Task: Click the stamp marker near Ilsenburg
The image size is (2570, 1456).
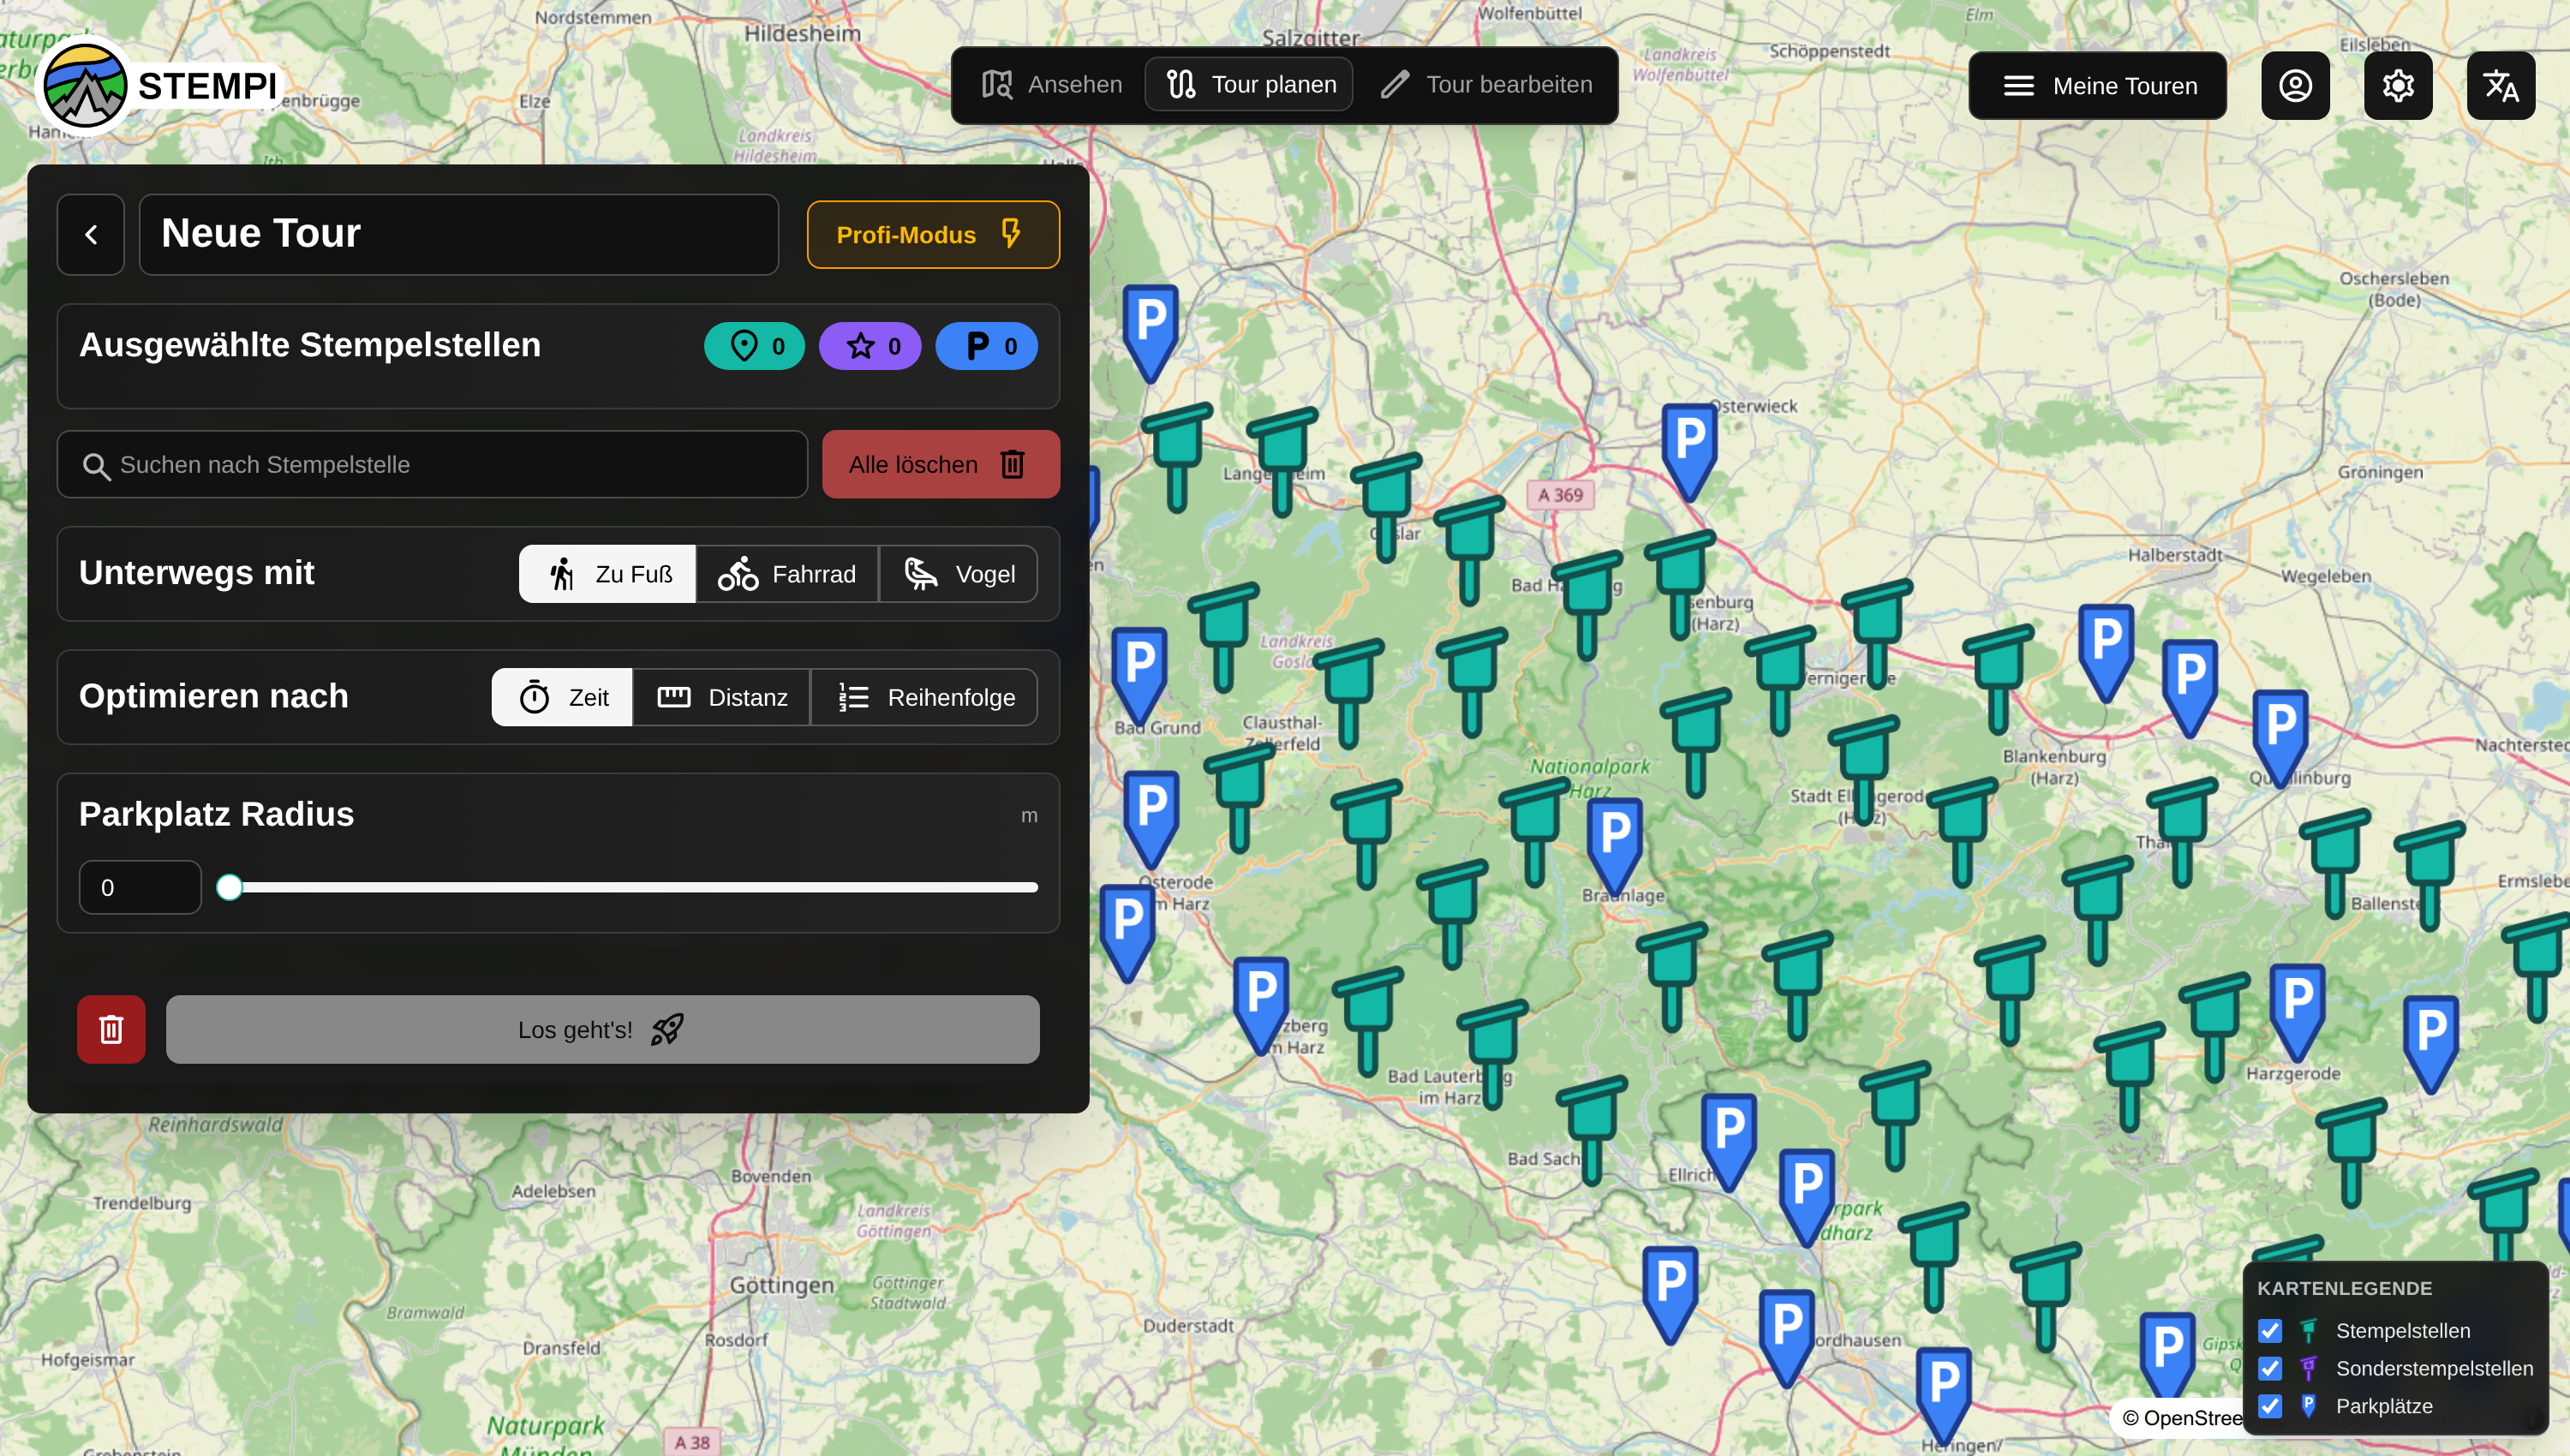Action: [x=1680, y=585]
